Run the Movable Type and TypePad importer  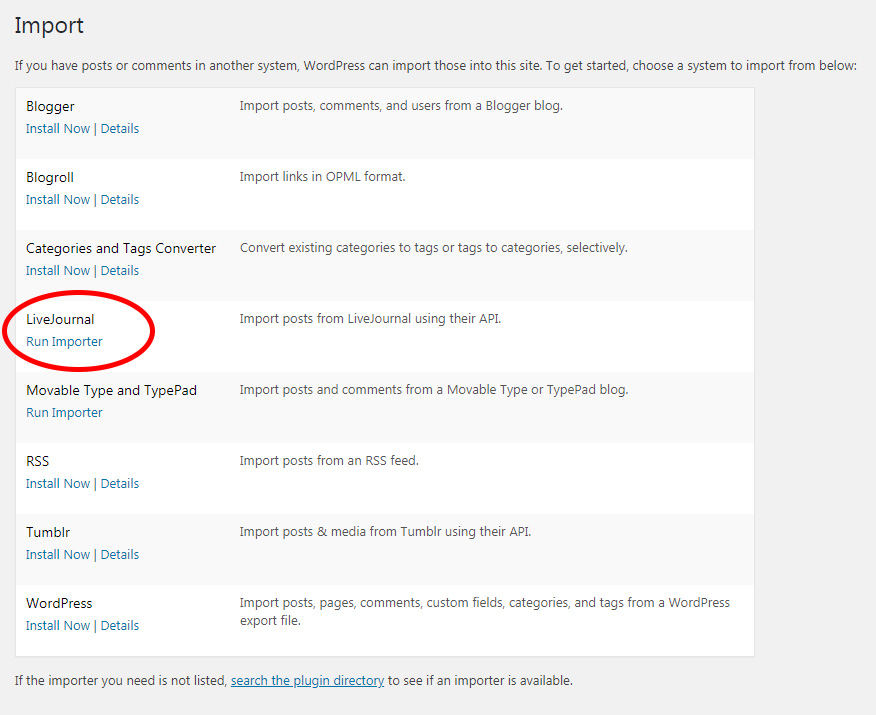(x=63, y=412)
